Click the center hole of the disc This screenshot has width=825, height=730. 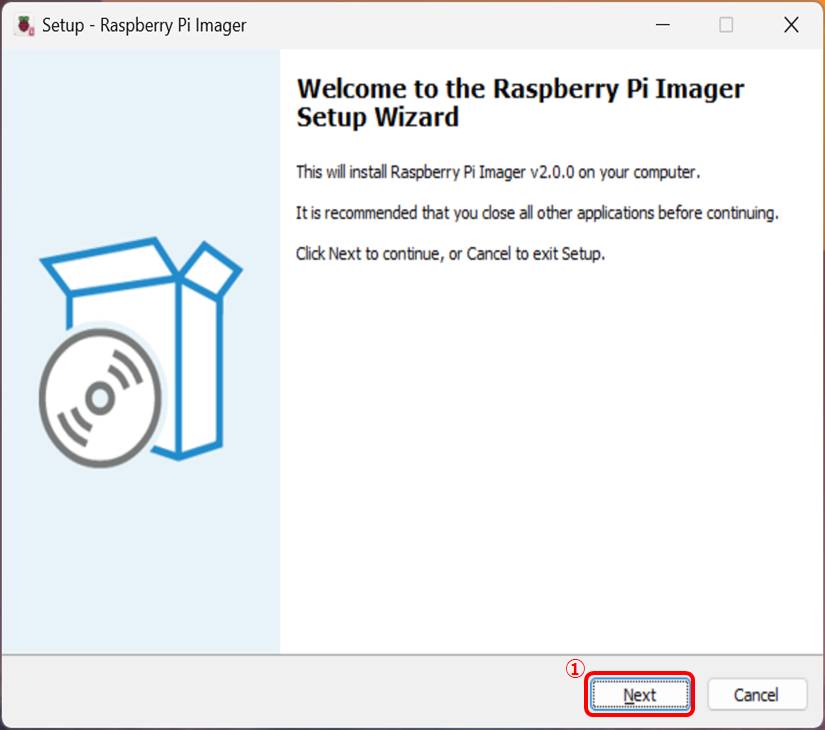(99, 398)
